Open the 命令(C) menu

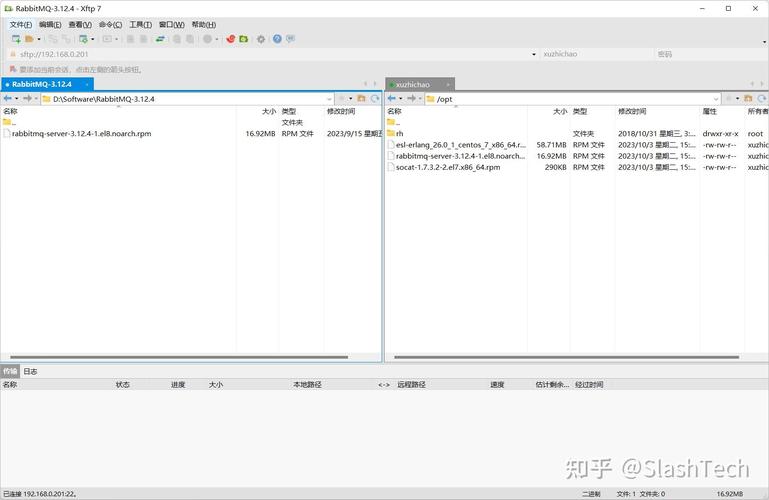click(110, 25)
